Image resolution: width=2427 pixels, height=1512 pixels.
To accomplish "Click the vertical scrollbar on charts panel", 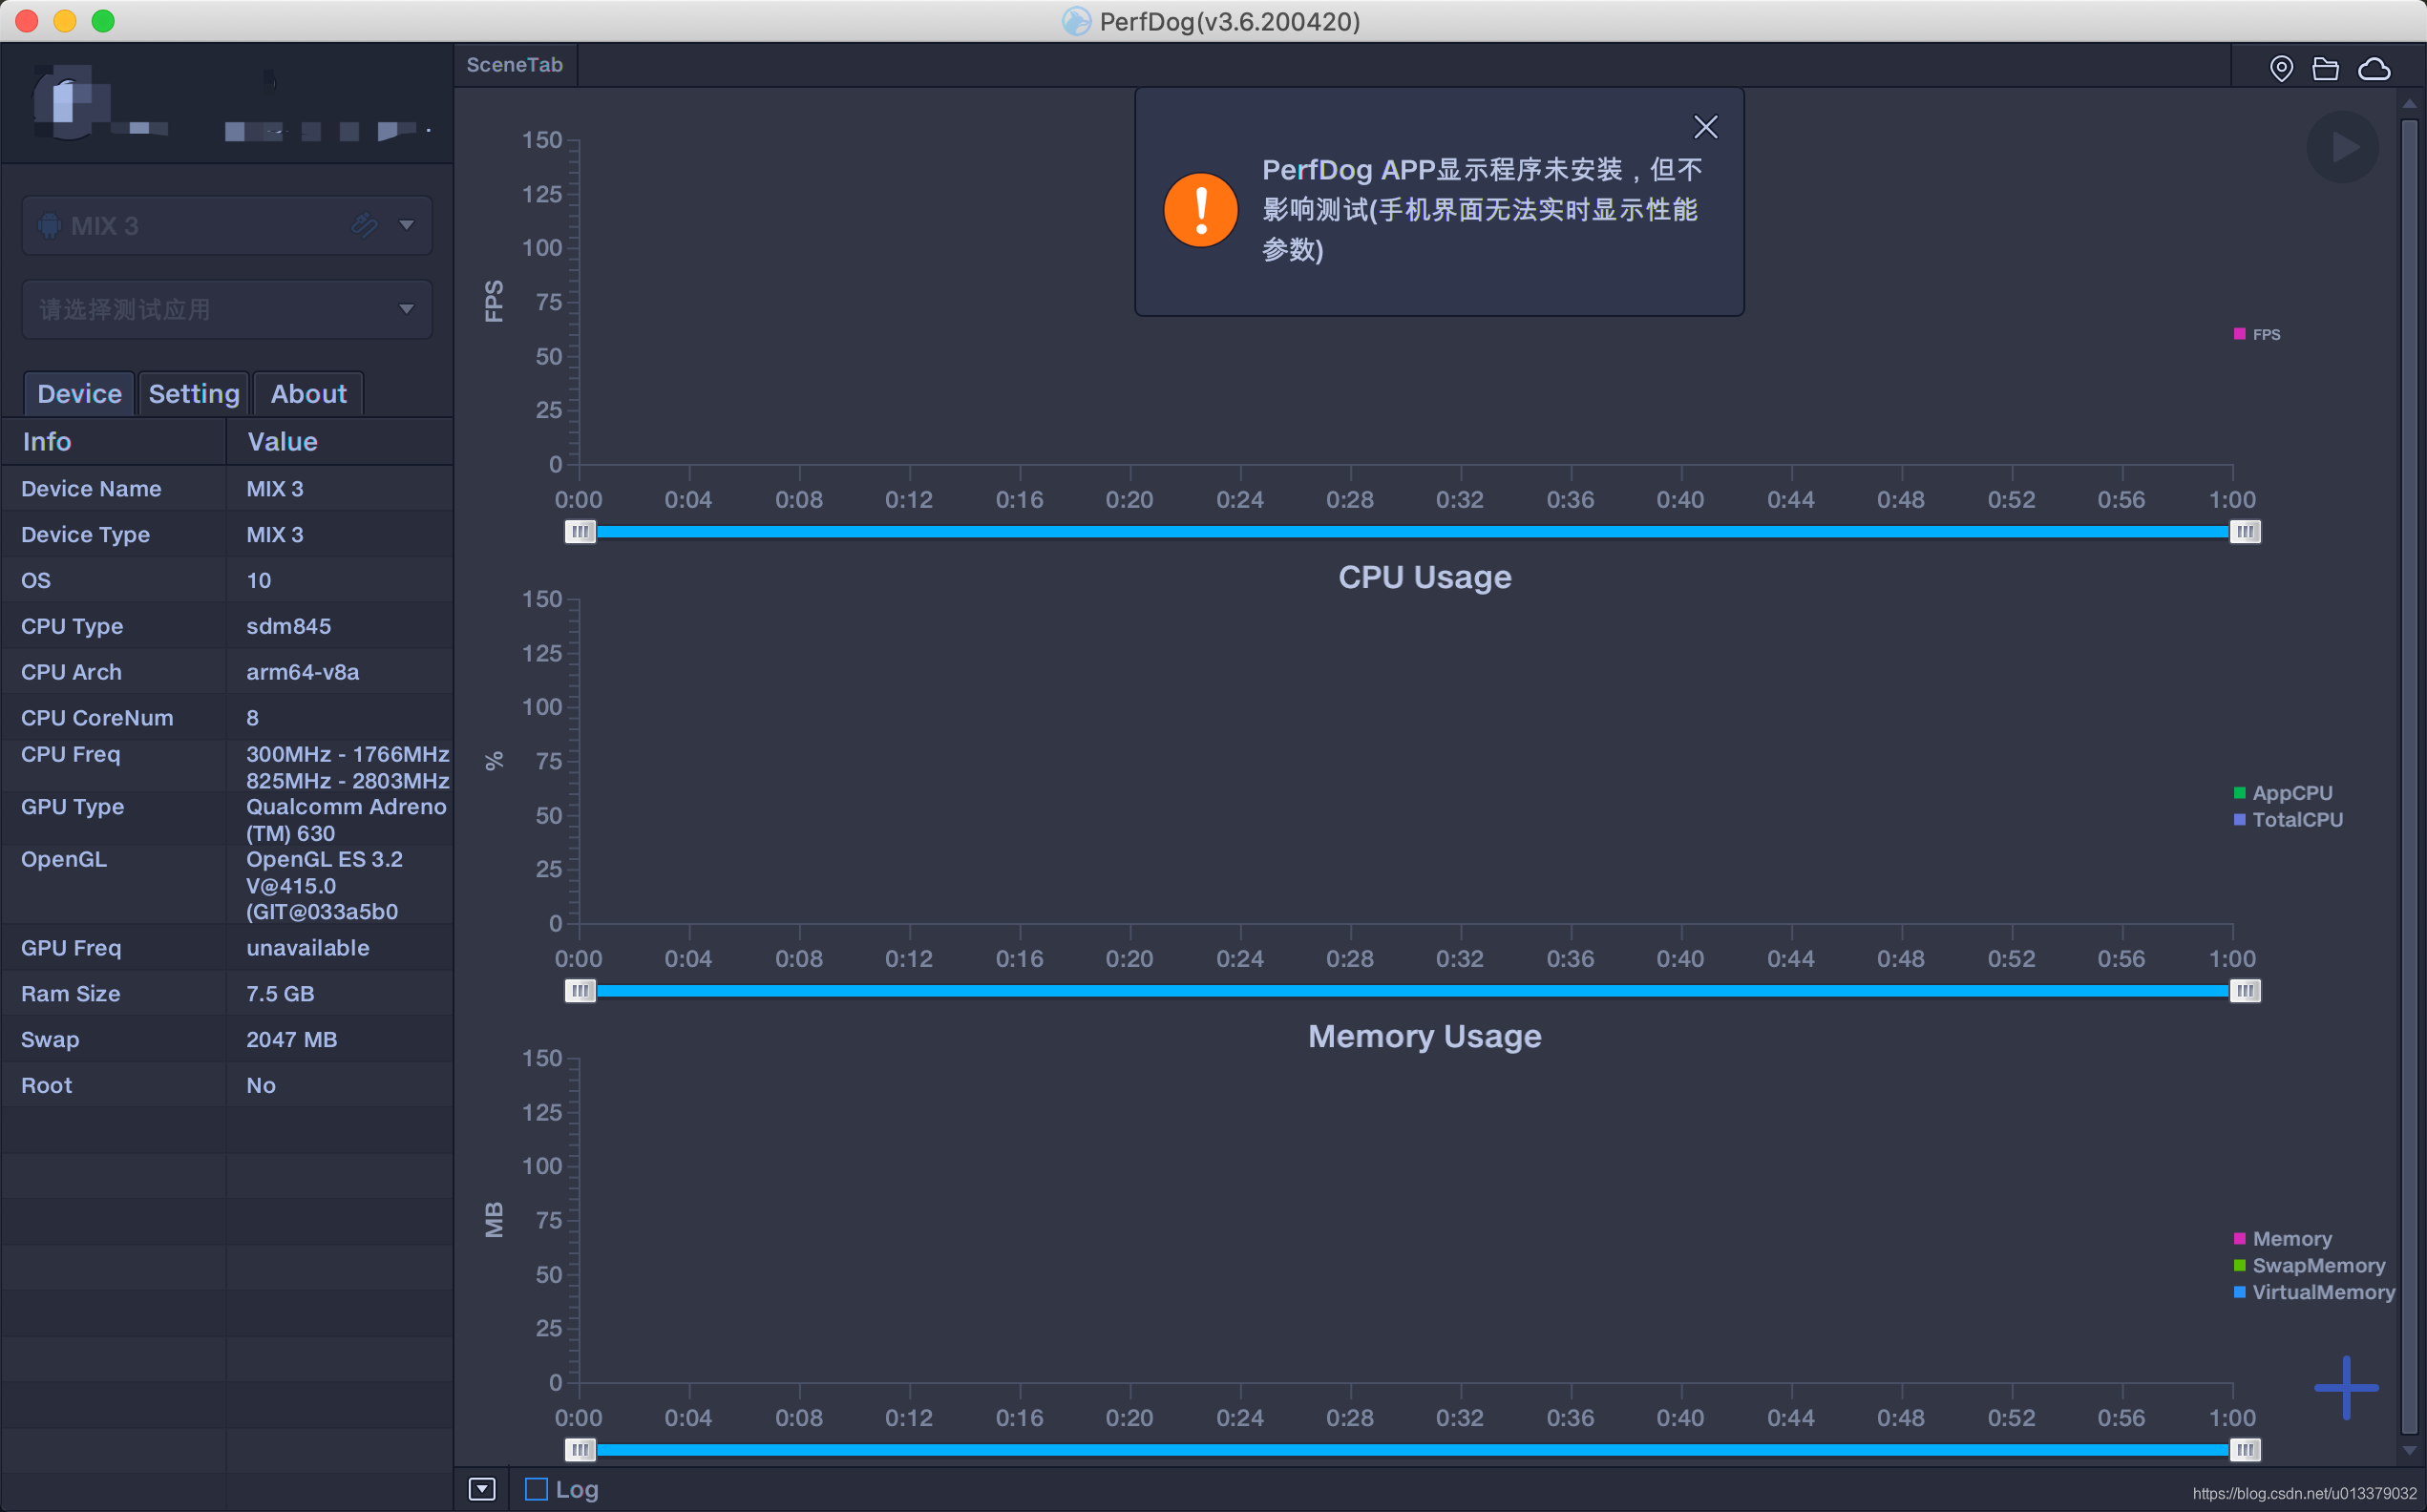I will [2409, 775].
